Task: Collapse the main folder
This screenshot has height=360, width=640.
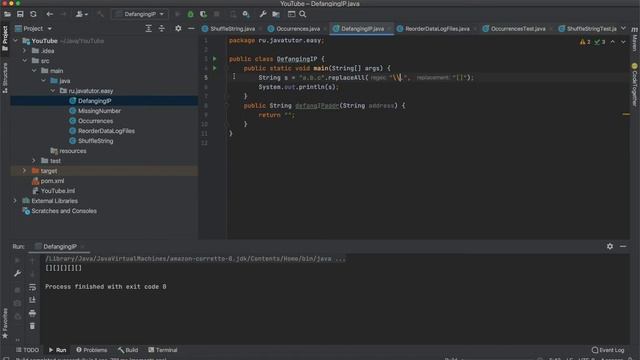Action: pyautogui.click(x=34, y=71)
